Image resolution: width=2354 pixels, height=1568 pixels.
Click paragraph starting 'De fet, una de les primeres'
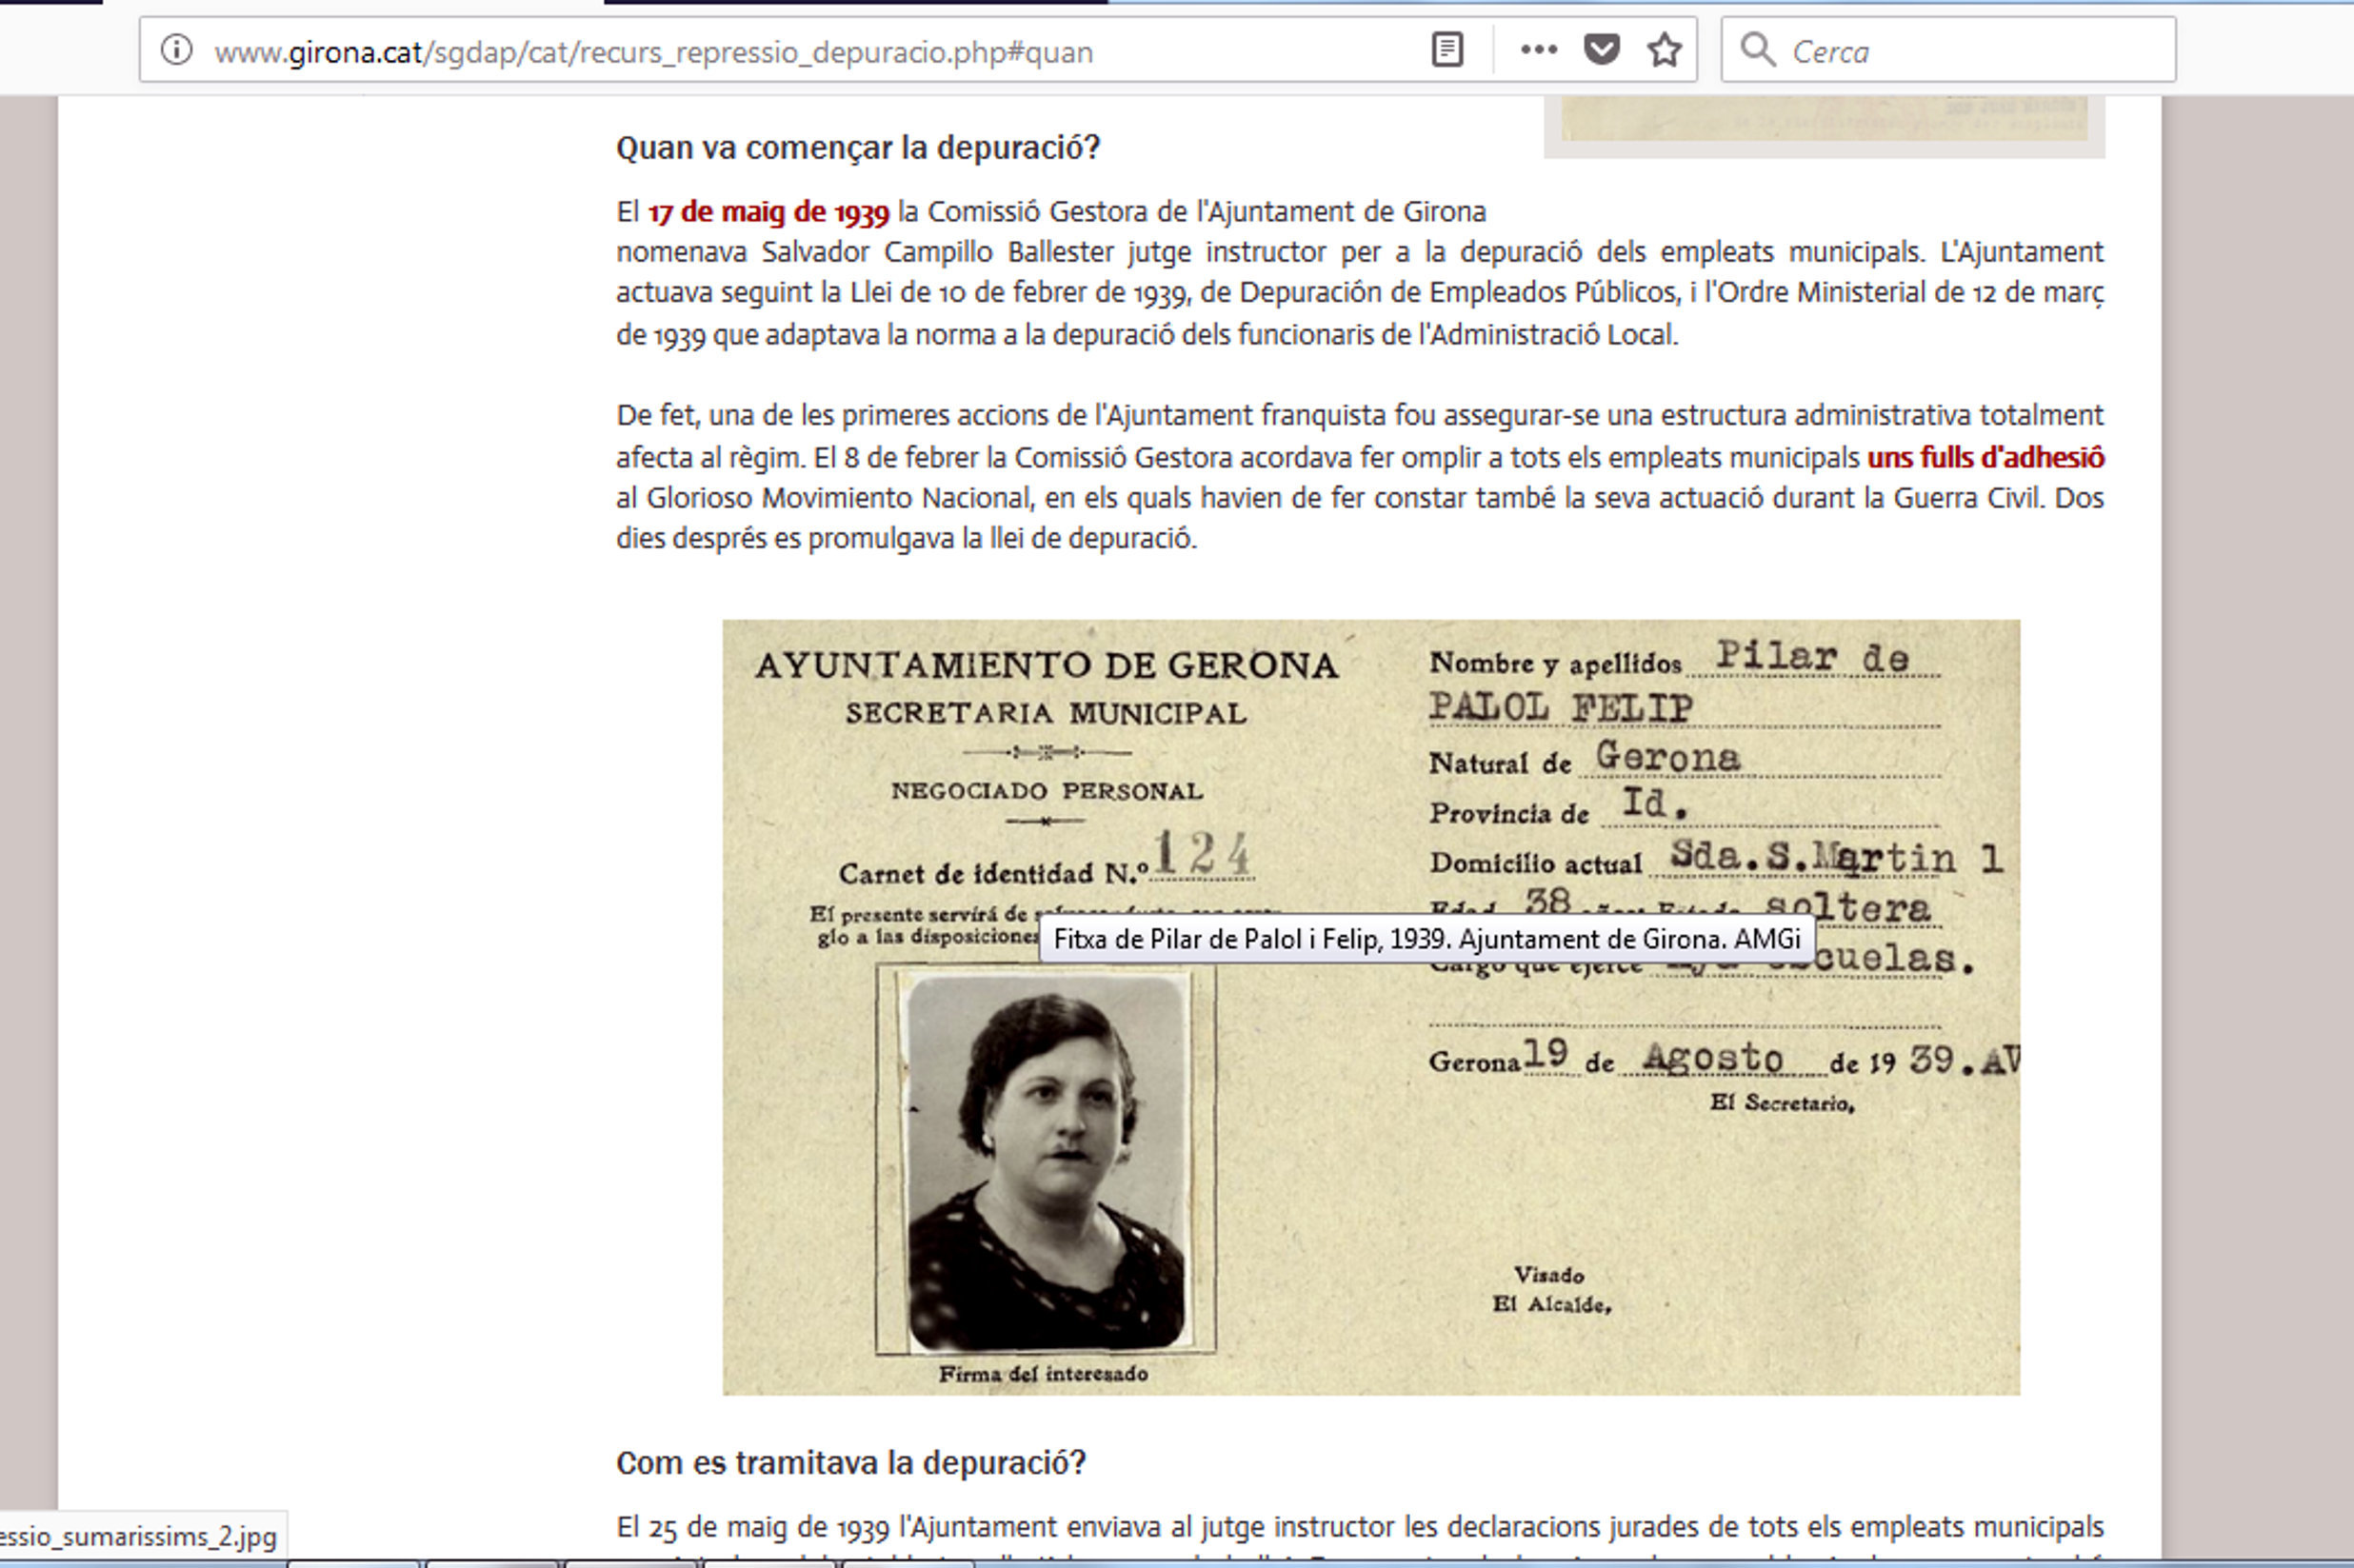(x=1360, y=477)
